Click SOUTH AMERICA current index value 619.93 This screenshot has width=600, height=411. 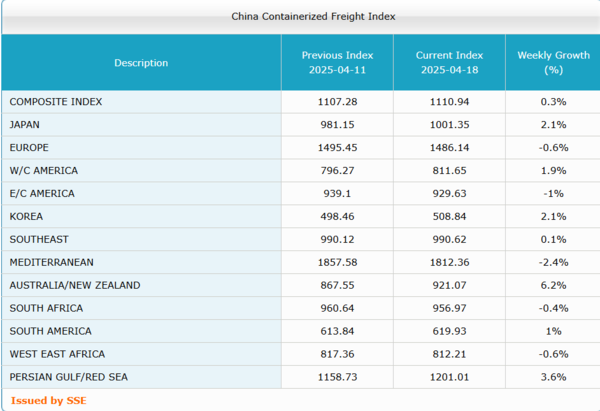(x=449, y=331)
